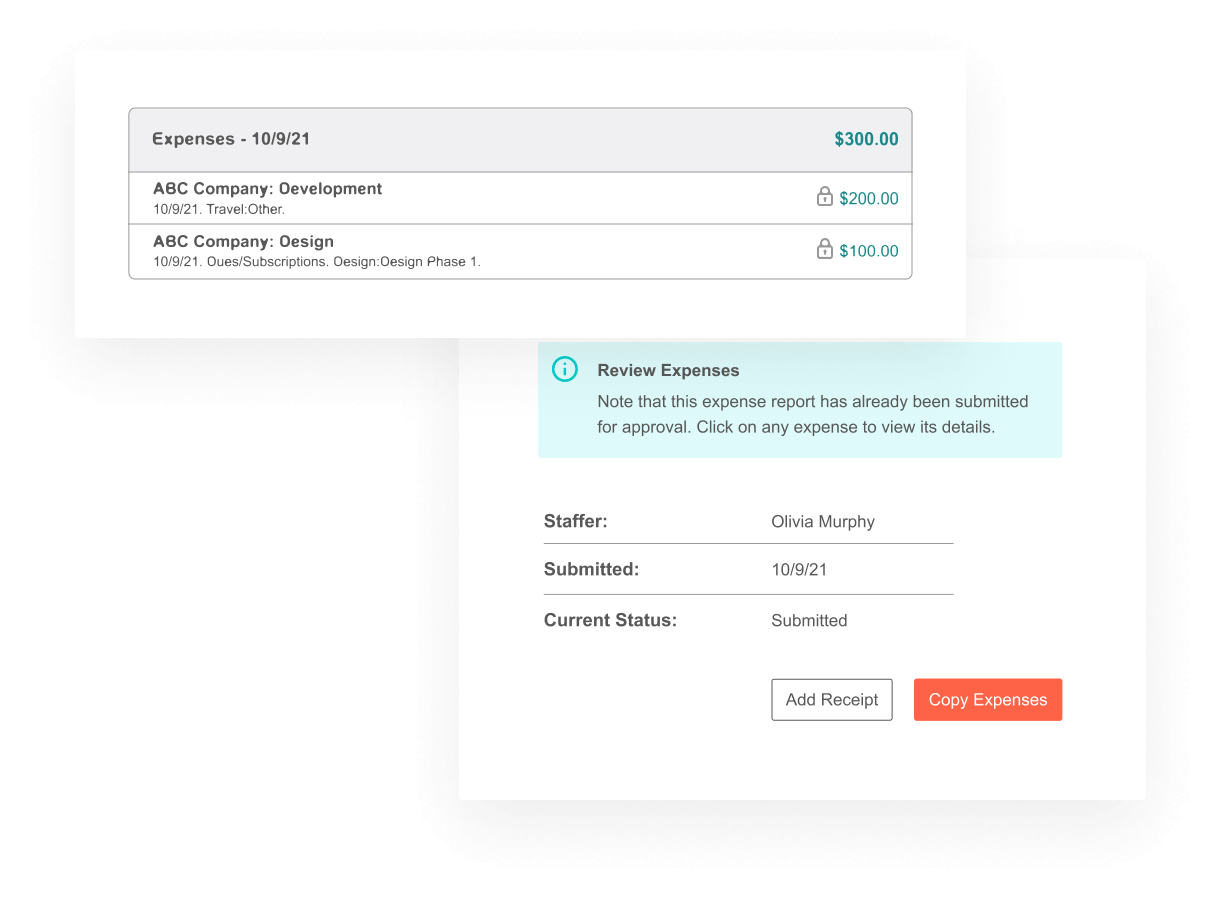
Task: Click the Copy Expenses button
Action: 988,700
